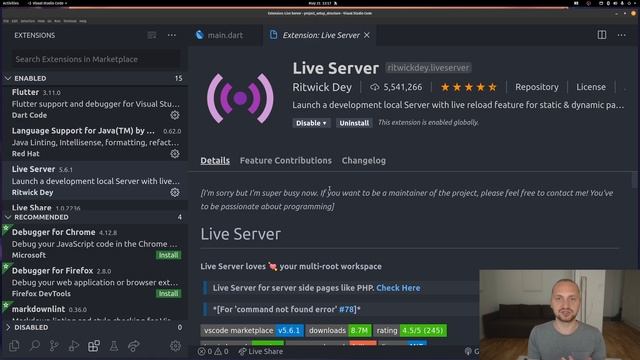Open the #78 issue link
Screen dimensions: 640x360
pyautogui.click(x=347, y=309)
